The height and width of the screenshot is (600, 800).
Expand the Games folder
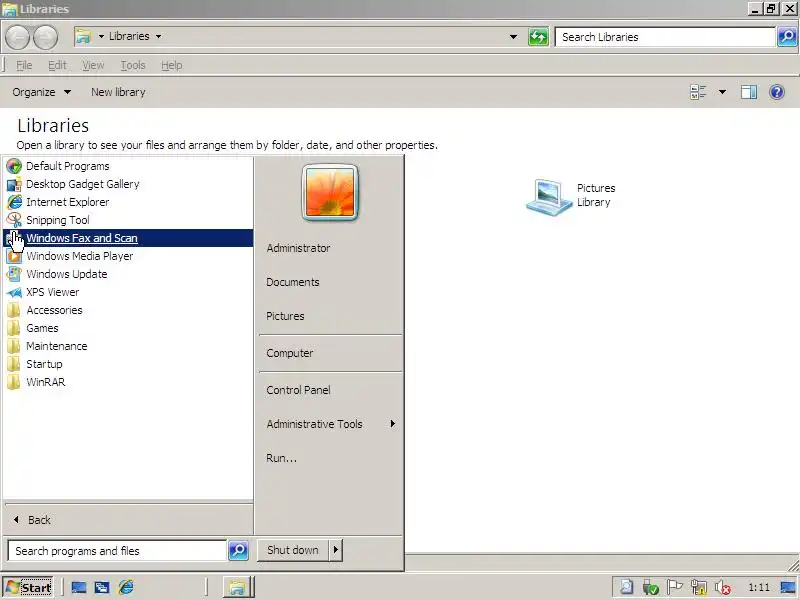128,328
